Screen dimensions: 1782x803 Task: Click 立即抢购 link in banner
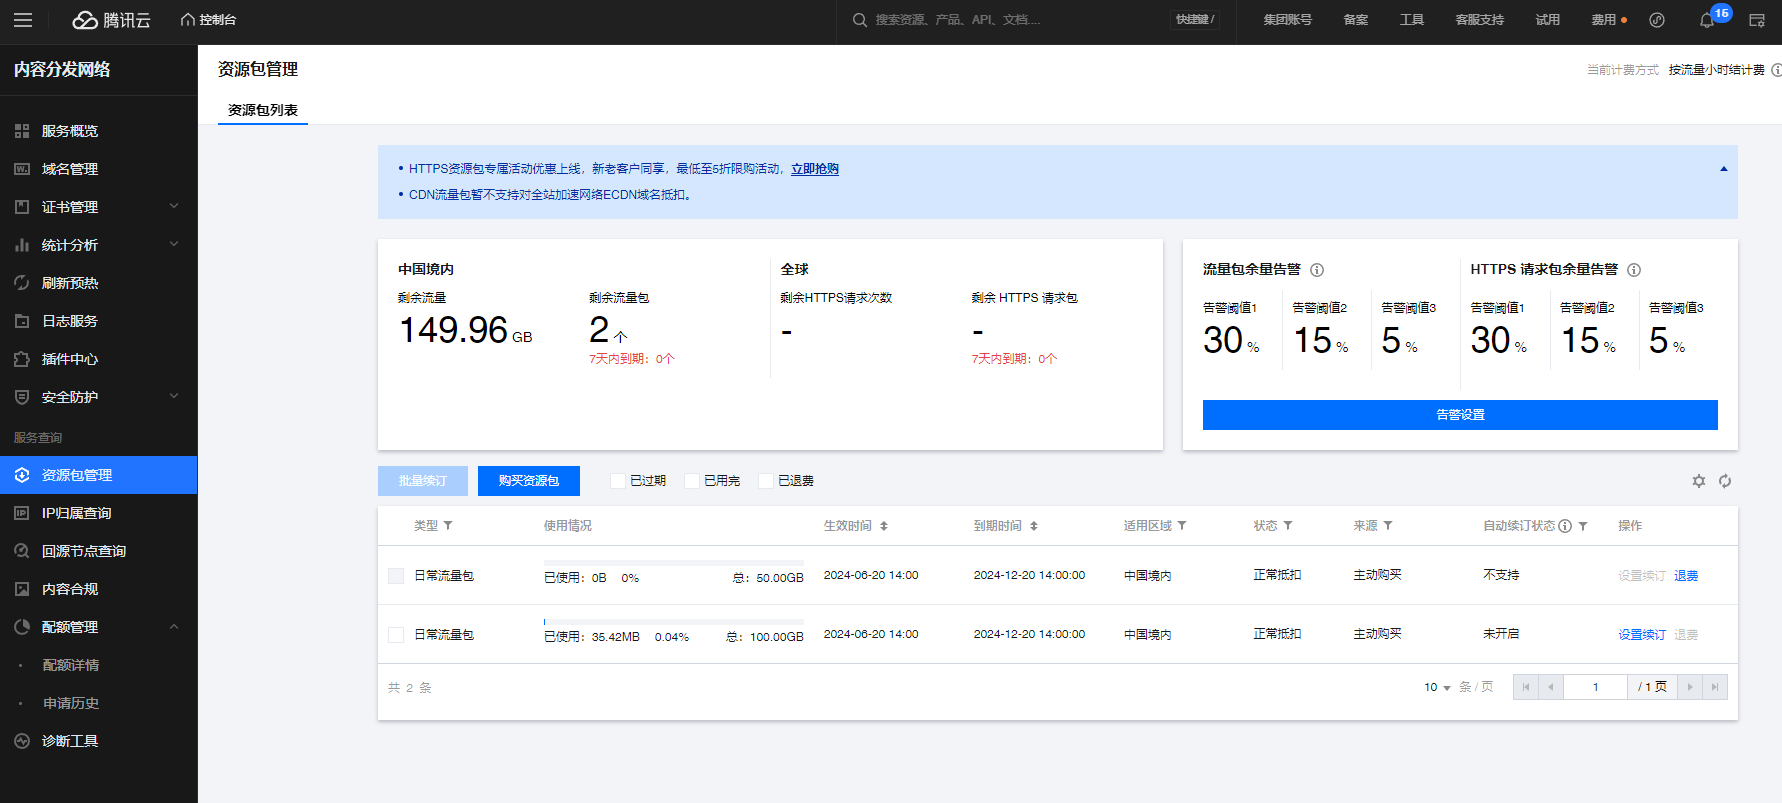point(815,169)
